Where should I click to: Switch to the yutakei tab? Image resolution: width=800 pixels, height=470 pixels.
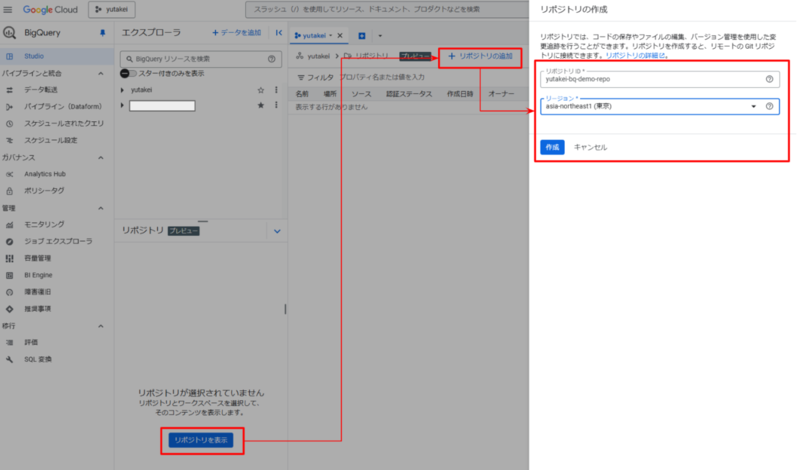(x=314, y=35)
